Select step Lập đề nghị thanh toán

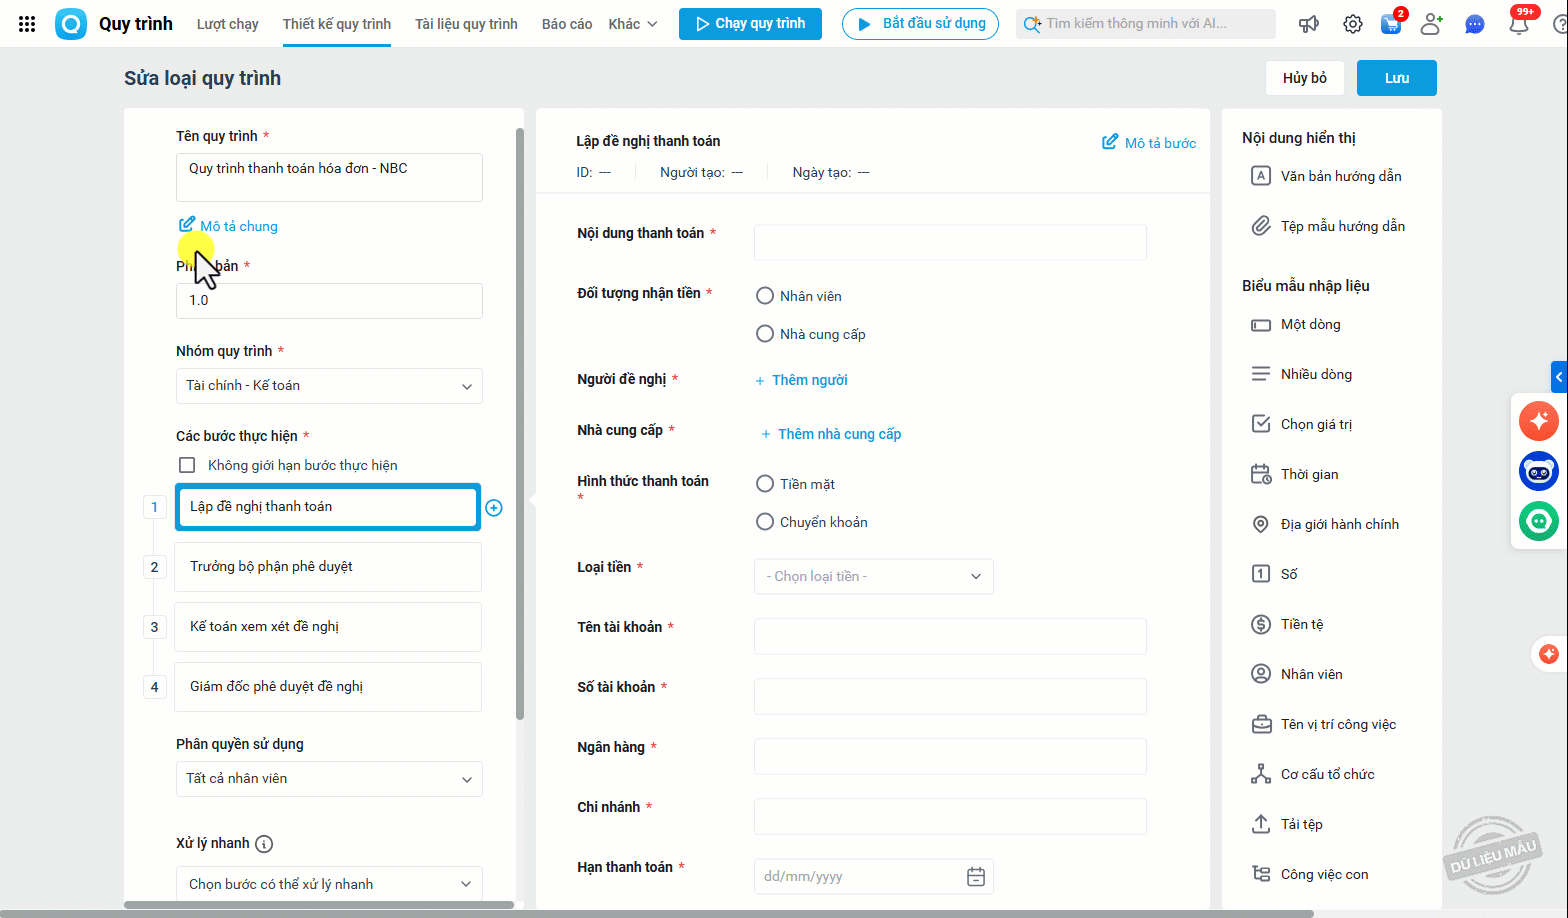pos(328,507)
